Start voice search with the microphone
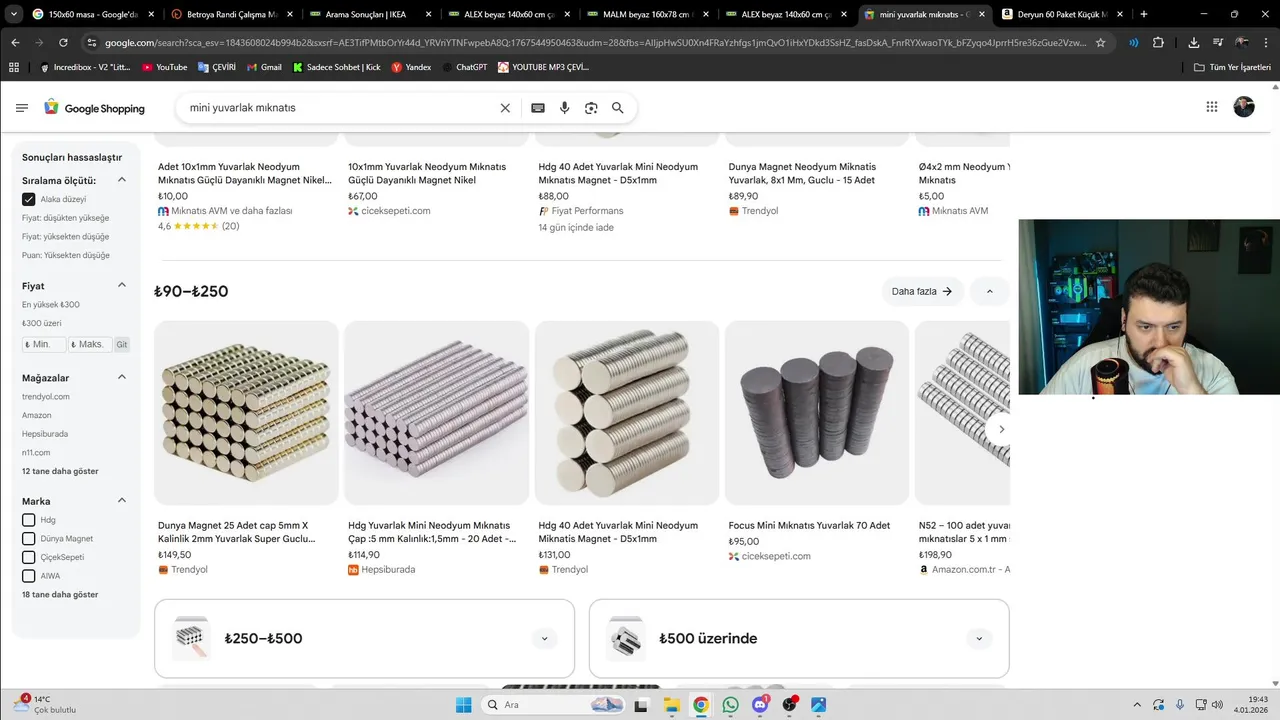 pyautogui.click(x=565, y=108)
